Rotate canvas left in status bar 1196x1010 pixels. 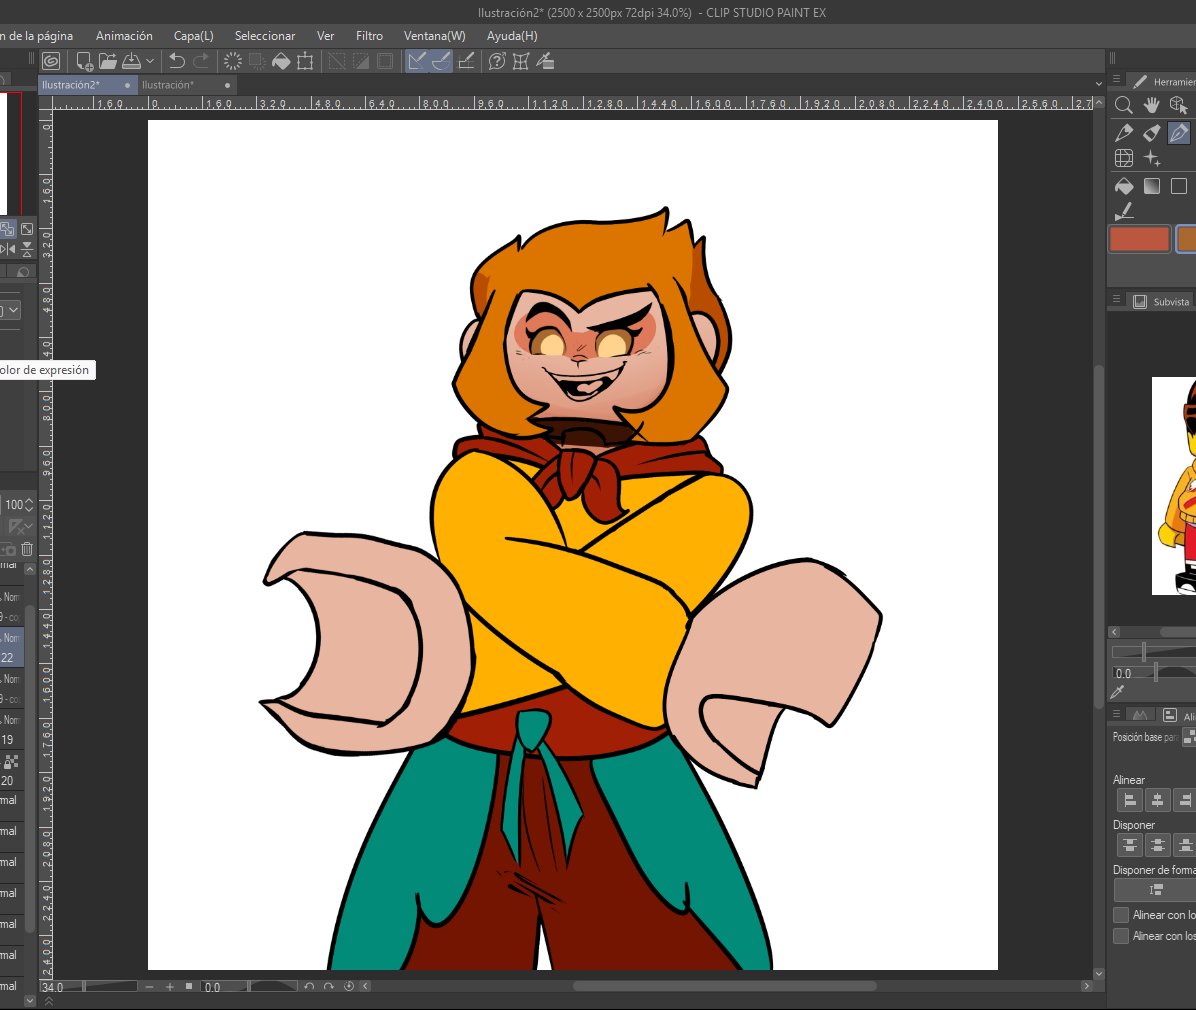point(308,986)
